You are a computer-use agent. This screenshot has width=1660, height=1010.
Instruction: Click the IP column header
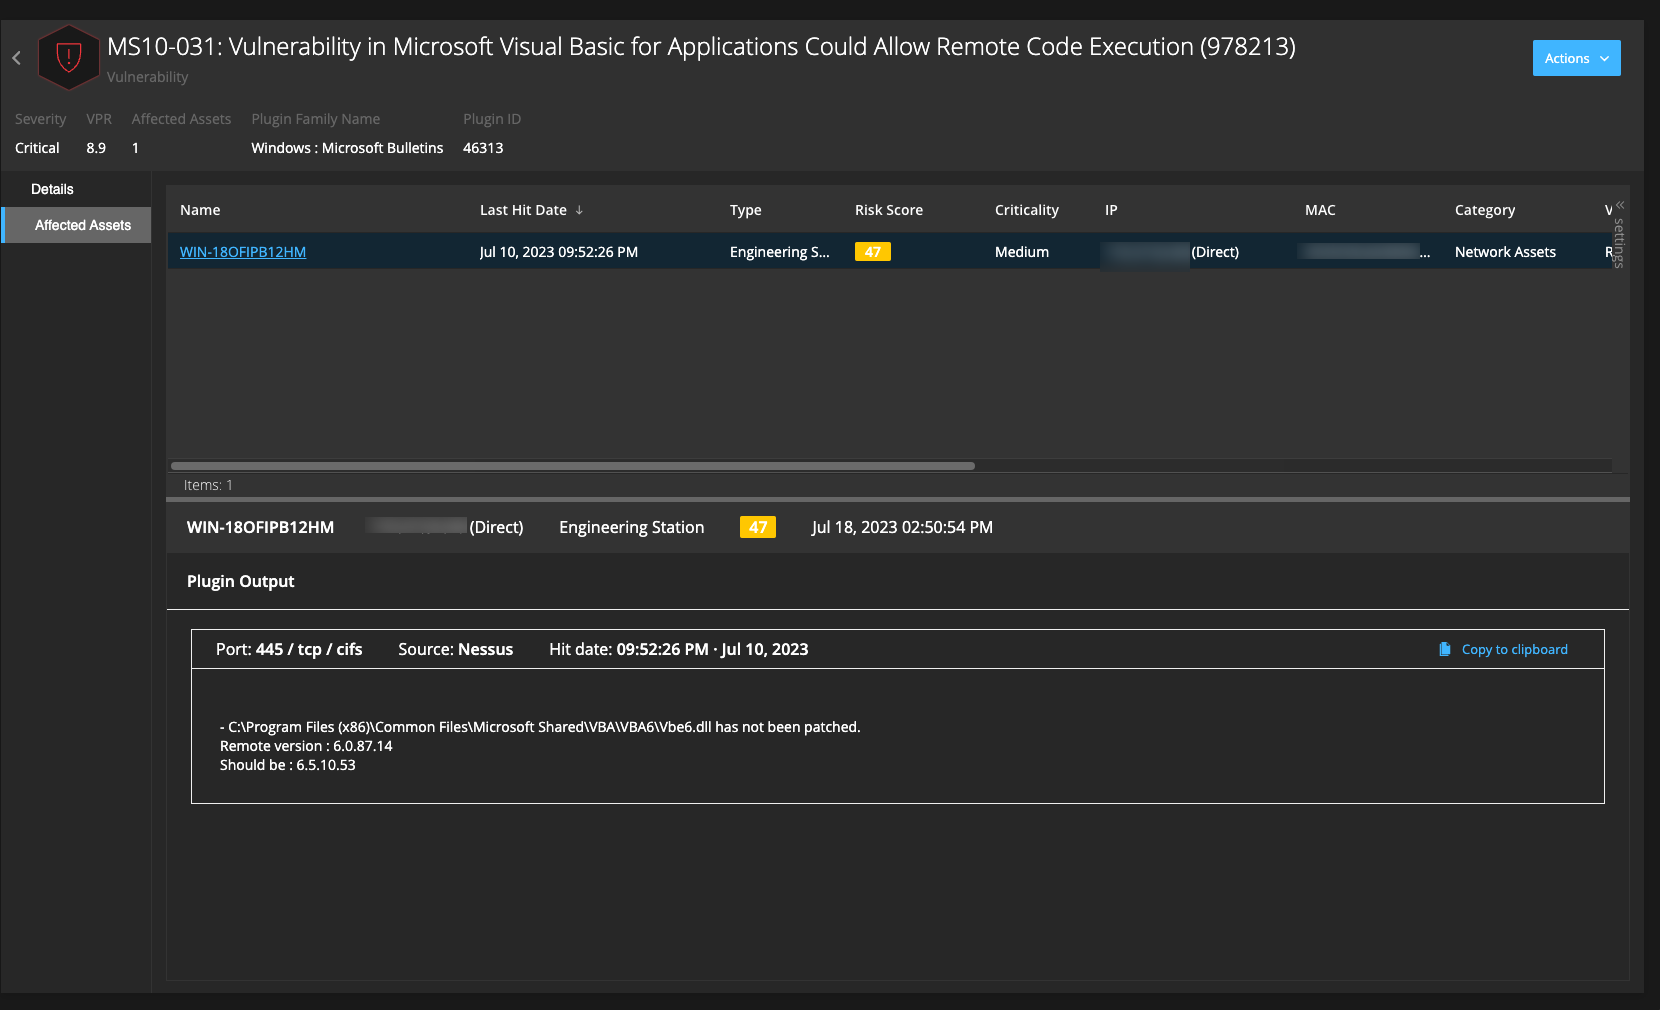1111,210
